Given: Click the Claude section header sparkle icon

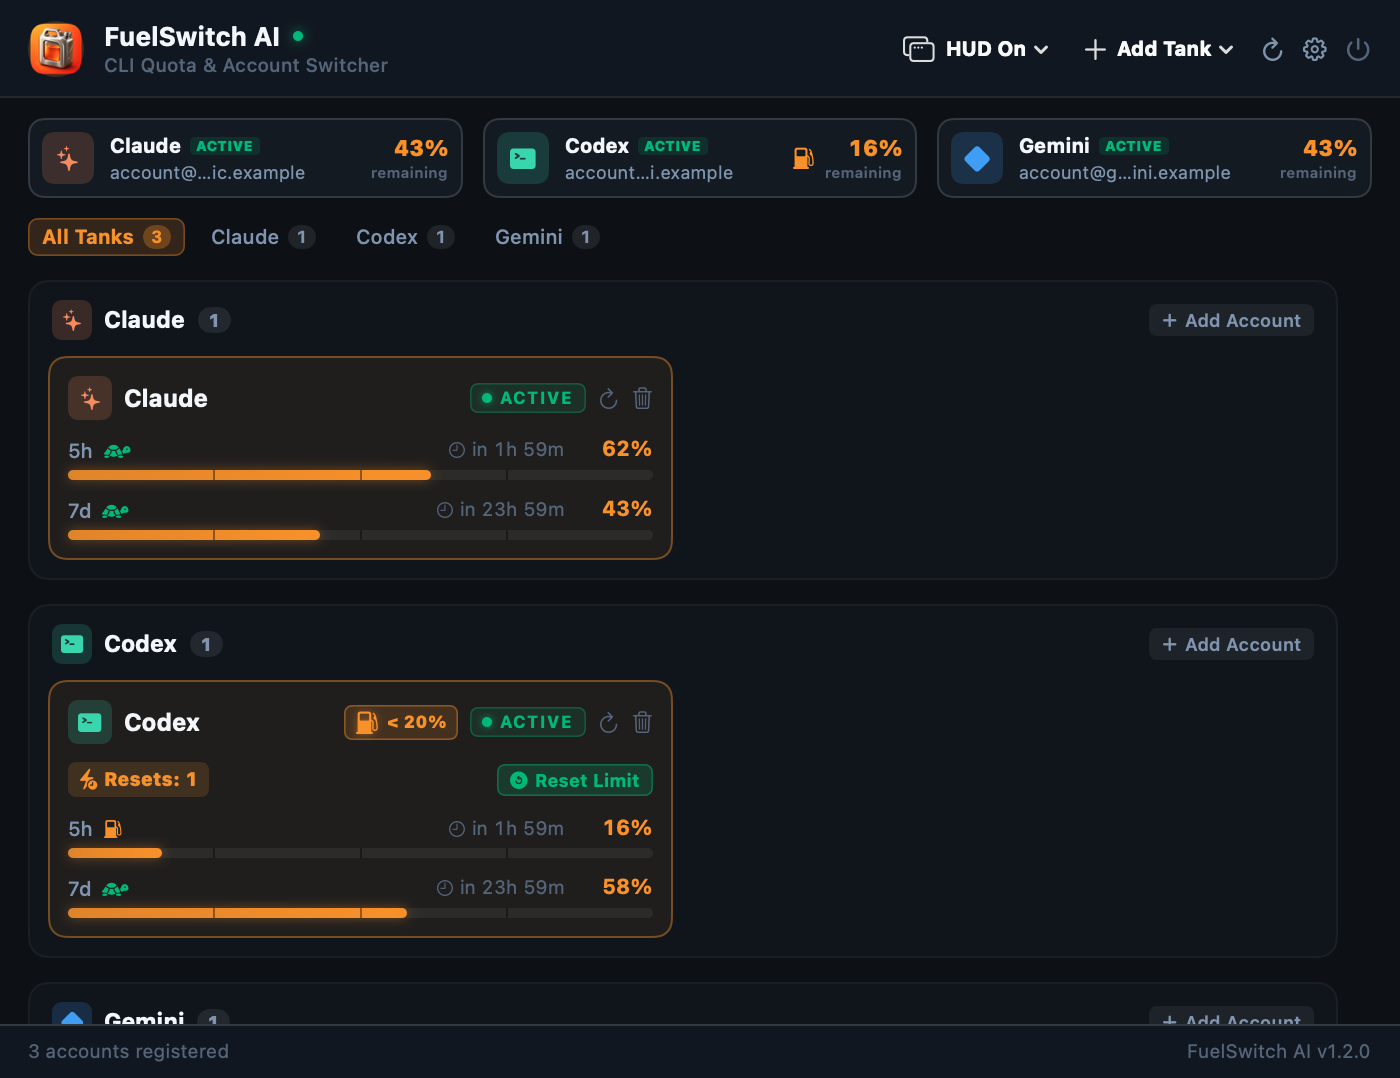Looking at the screenshot, I should coord(72,320).
